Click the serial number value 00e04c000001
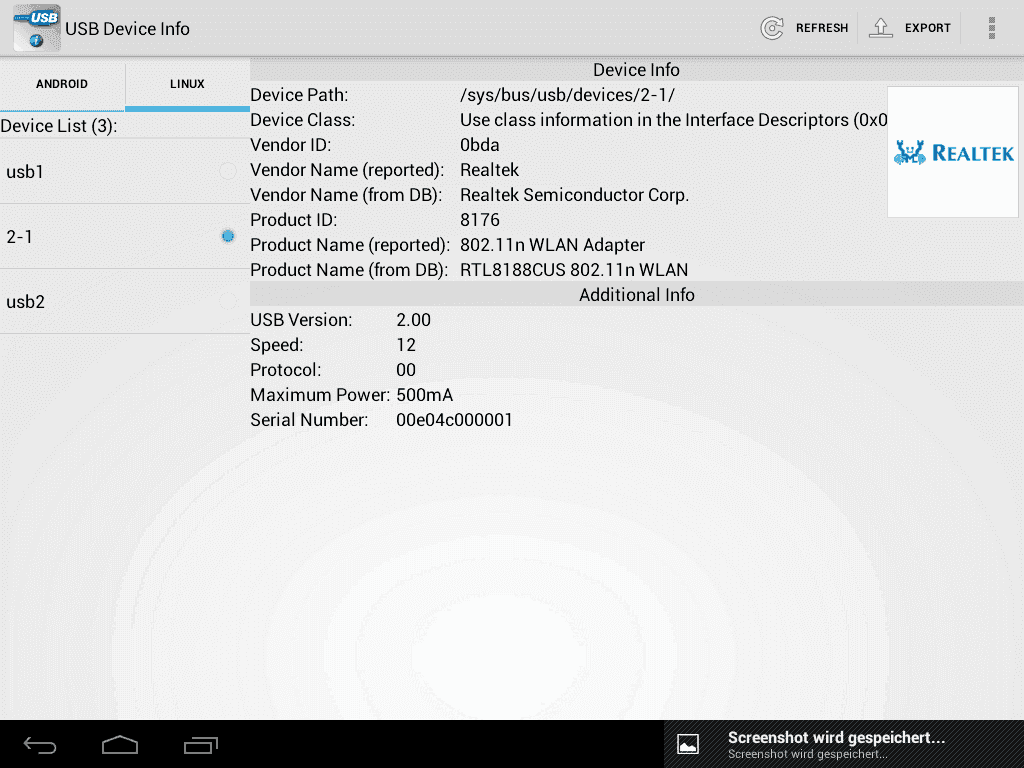The height and width of the screenshot is (768, 1024). point(454,420)
